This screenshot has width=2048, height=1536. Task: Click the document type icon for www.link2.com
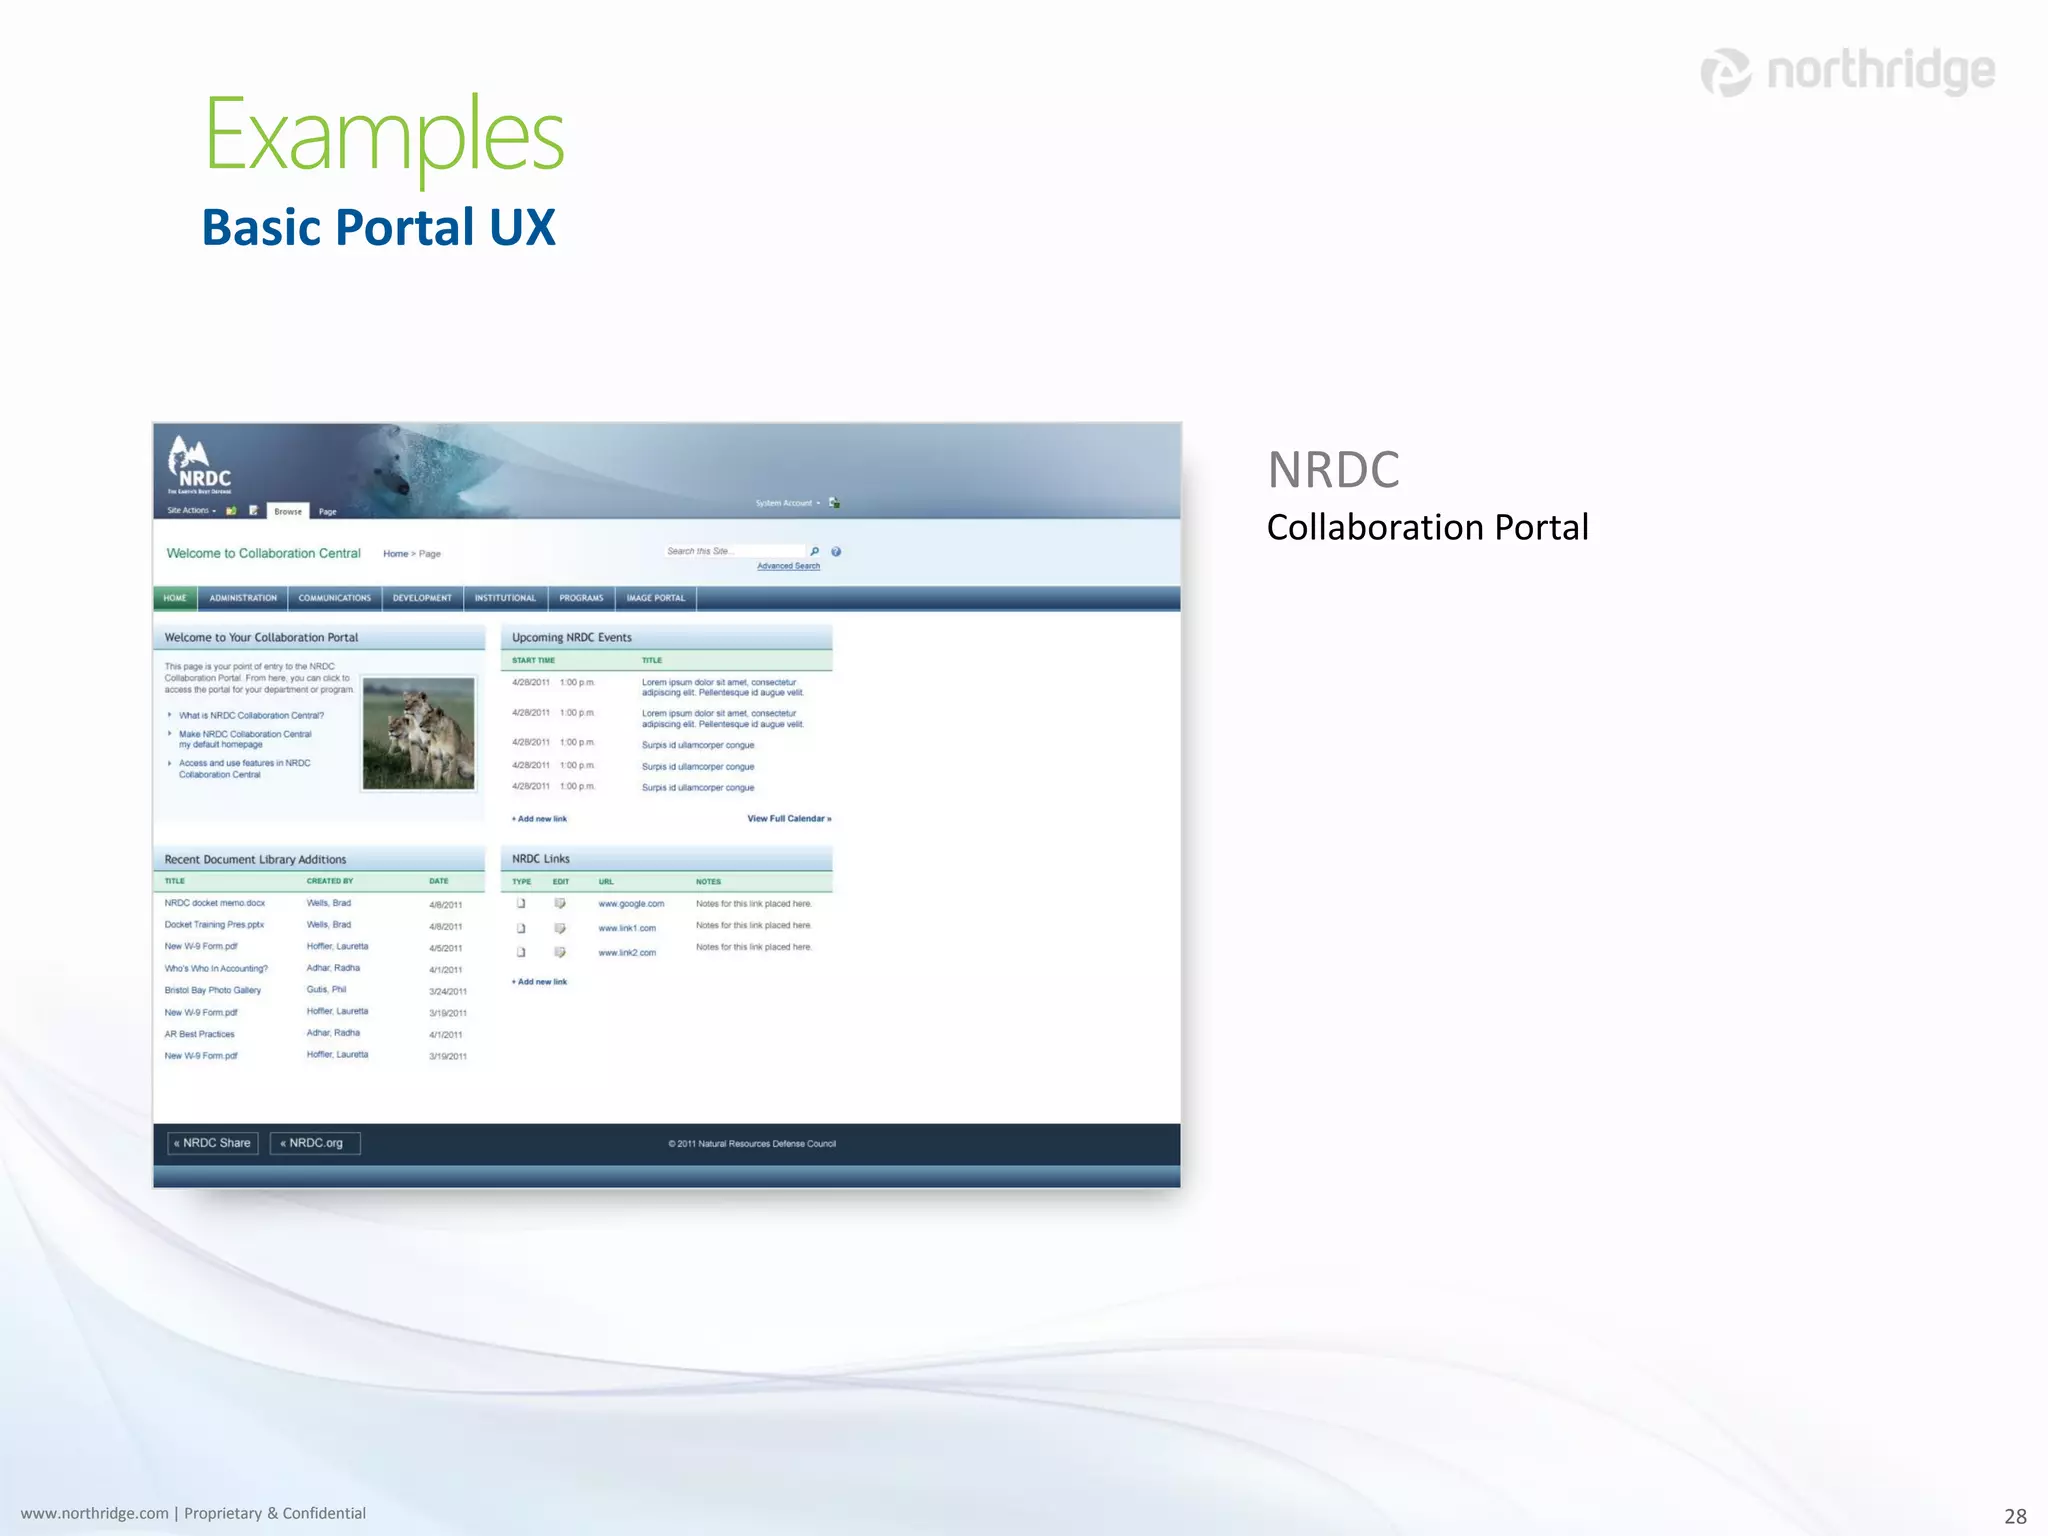(521, 952)
